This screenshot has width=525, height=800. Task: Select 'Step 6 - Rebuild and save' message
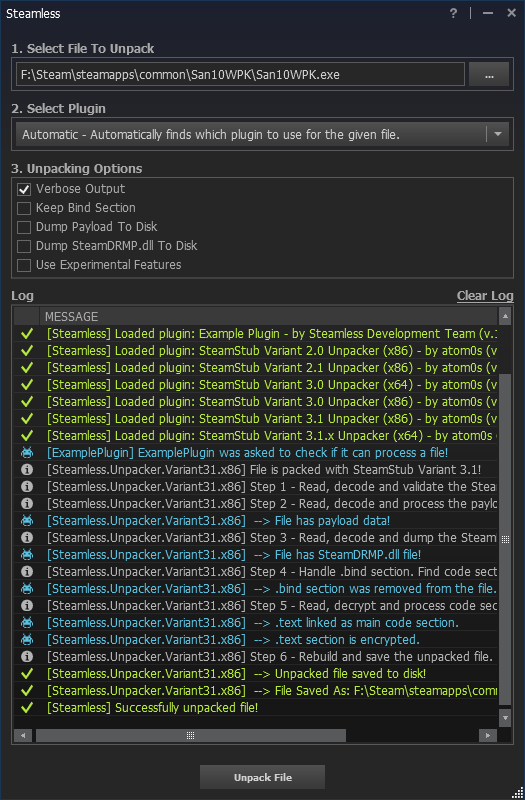(x=270, y=657)
